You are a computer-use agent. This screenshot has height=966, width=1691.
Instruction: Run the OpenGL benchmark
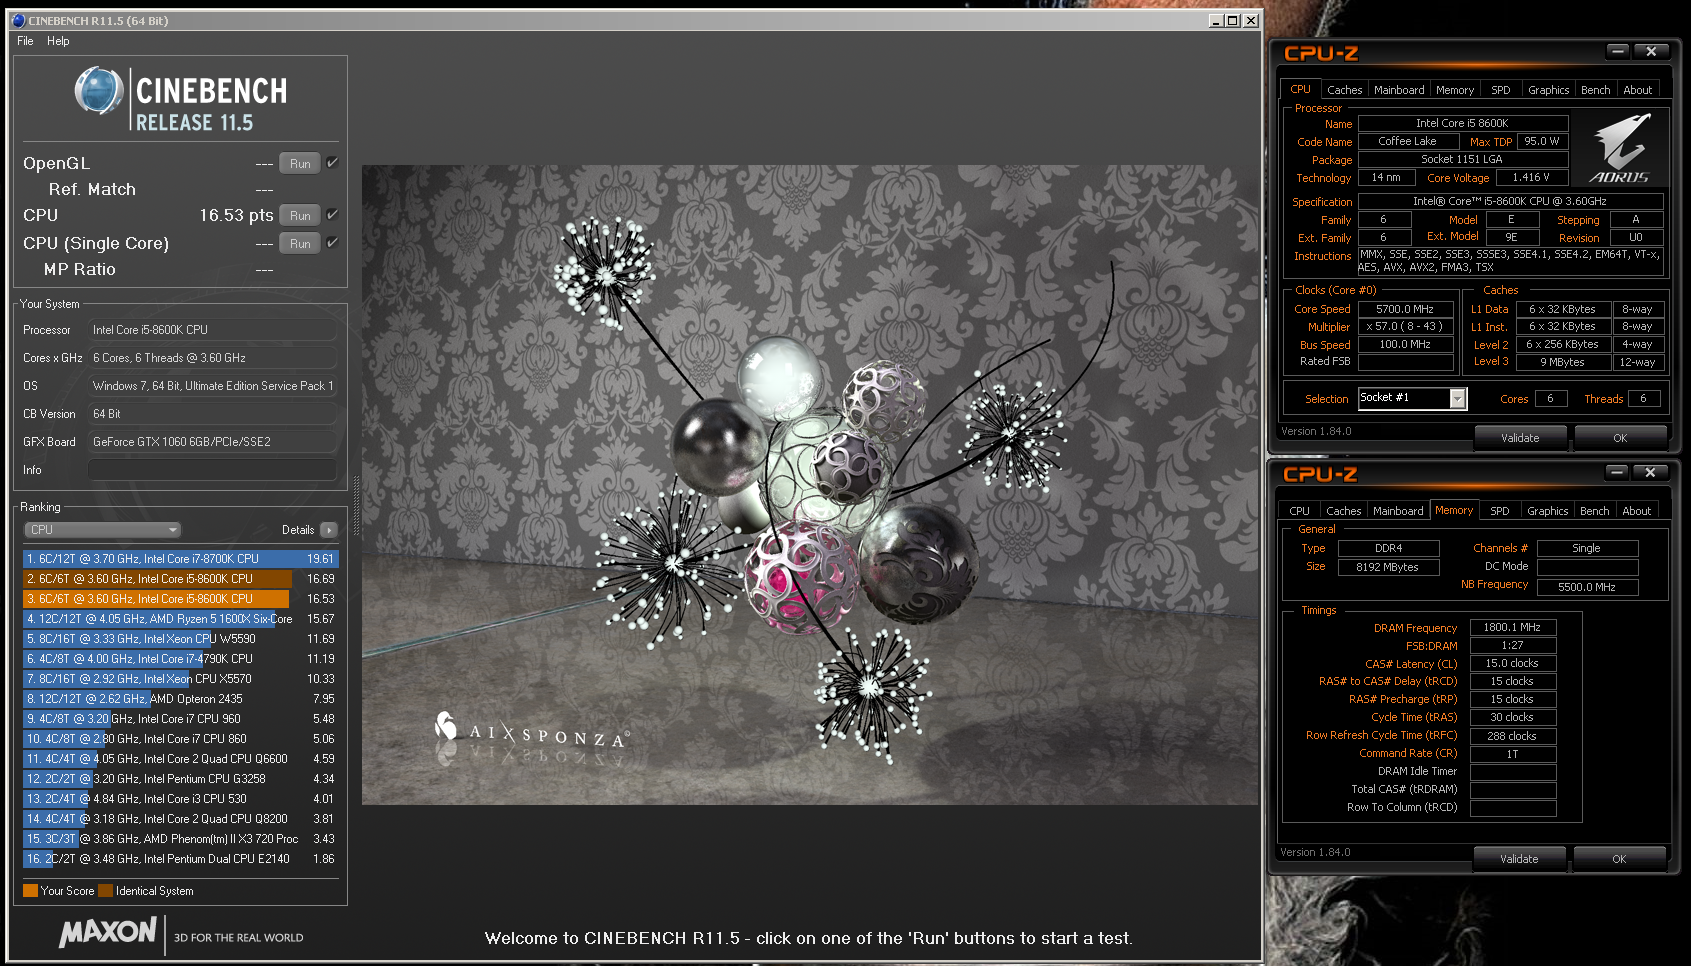pos(300,163)
